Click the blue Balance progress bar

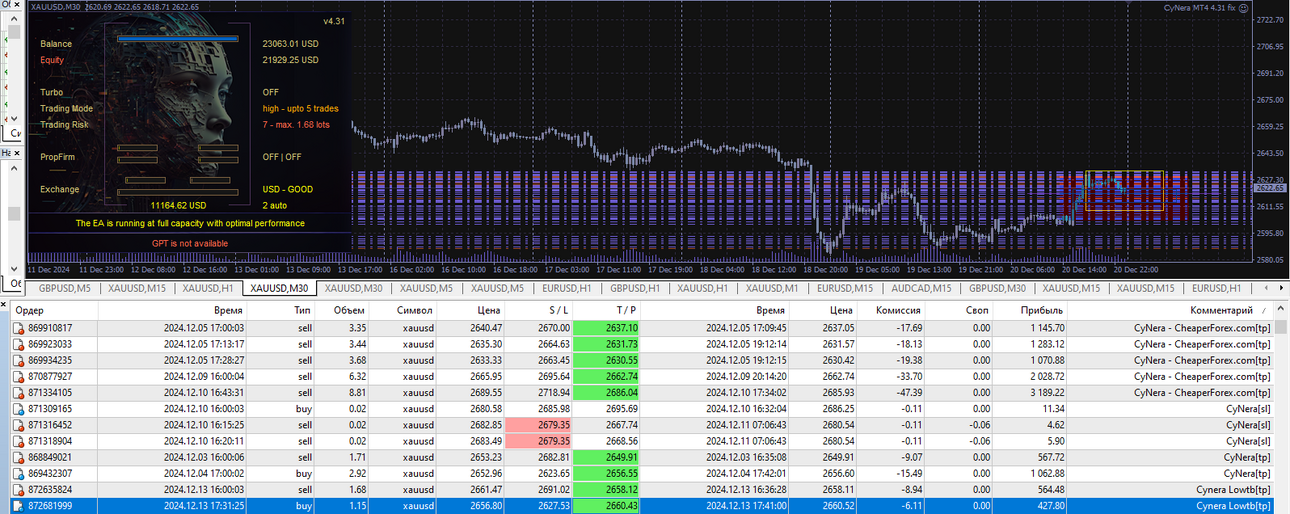click(177, 39)
